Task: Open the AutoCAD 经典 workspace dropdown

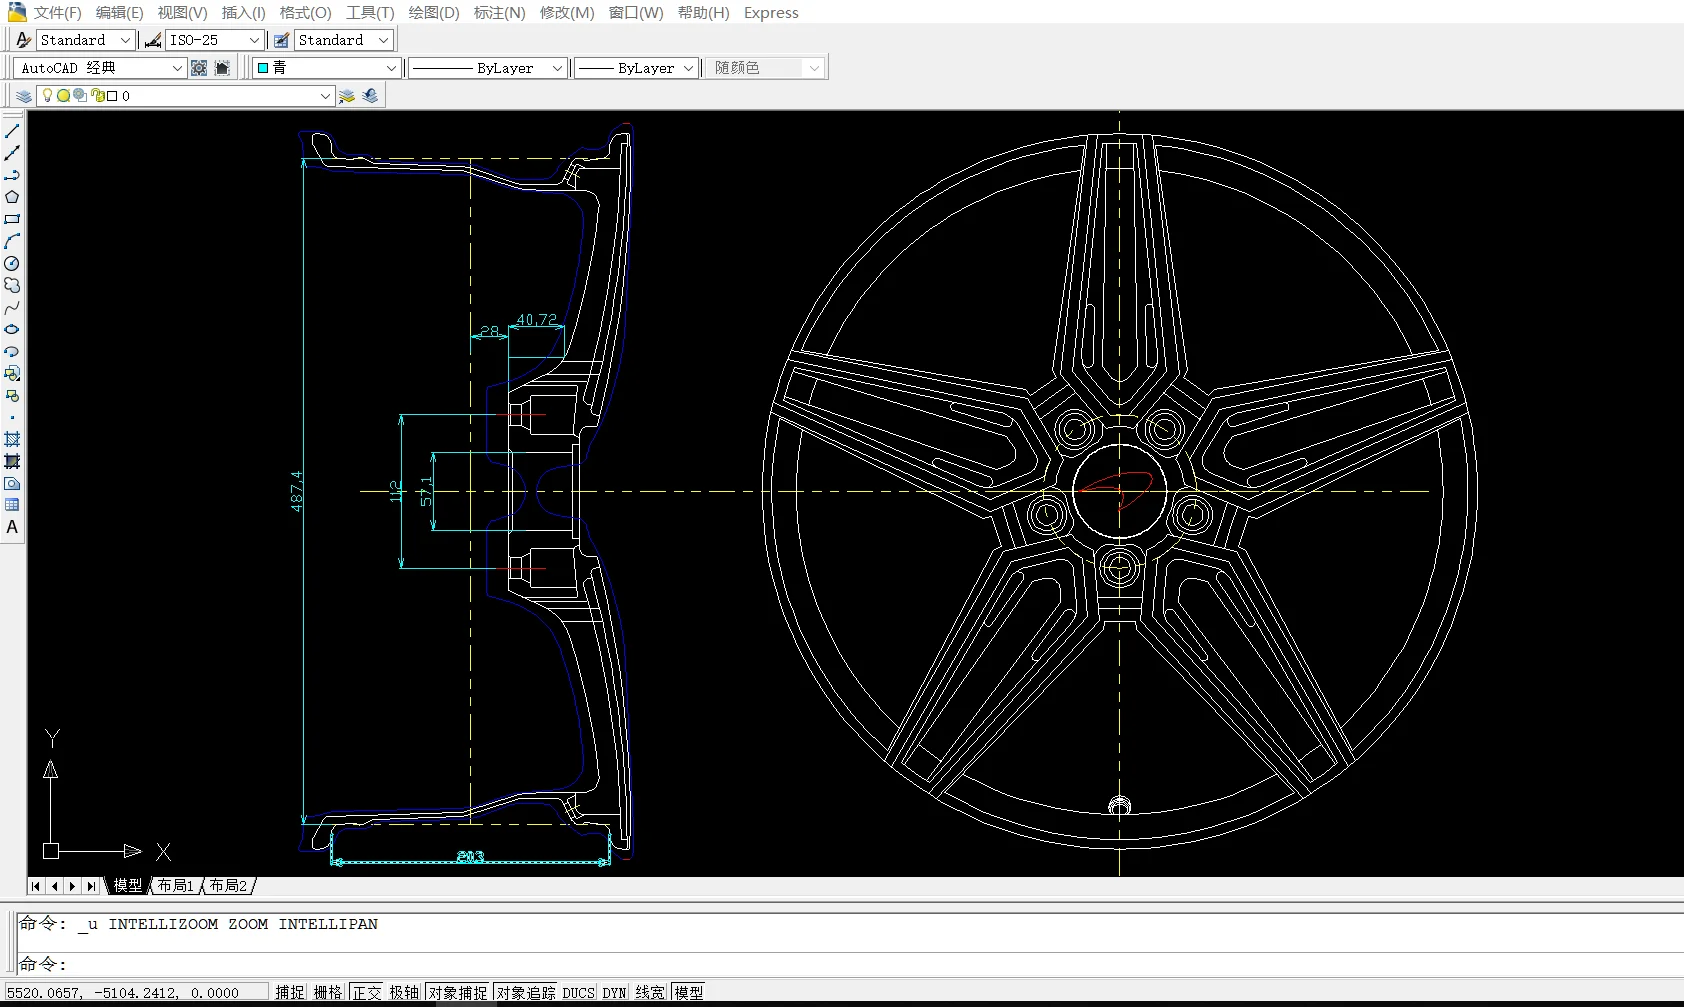Action: coord(177,68)
